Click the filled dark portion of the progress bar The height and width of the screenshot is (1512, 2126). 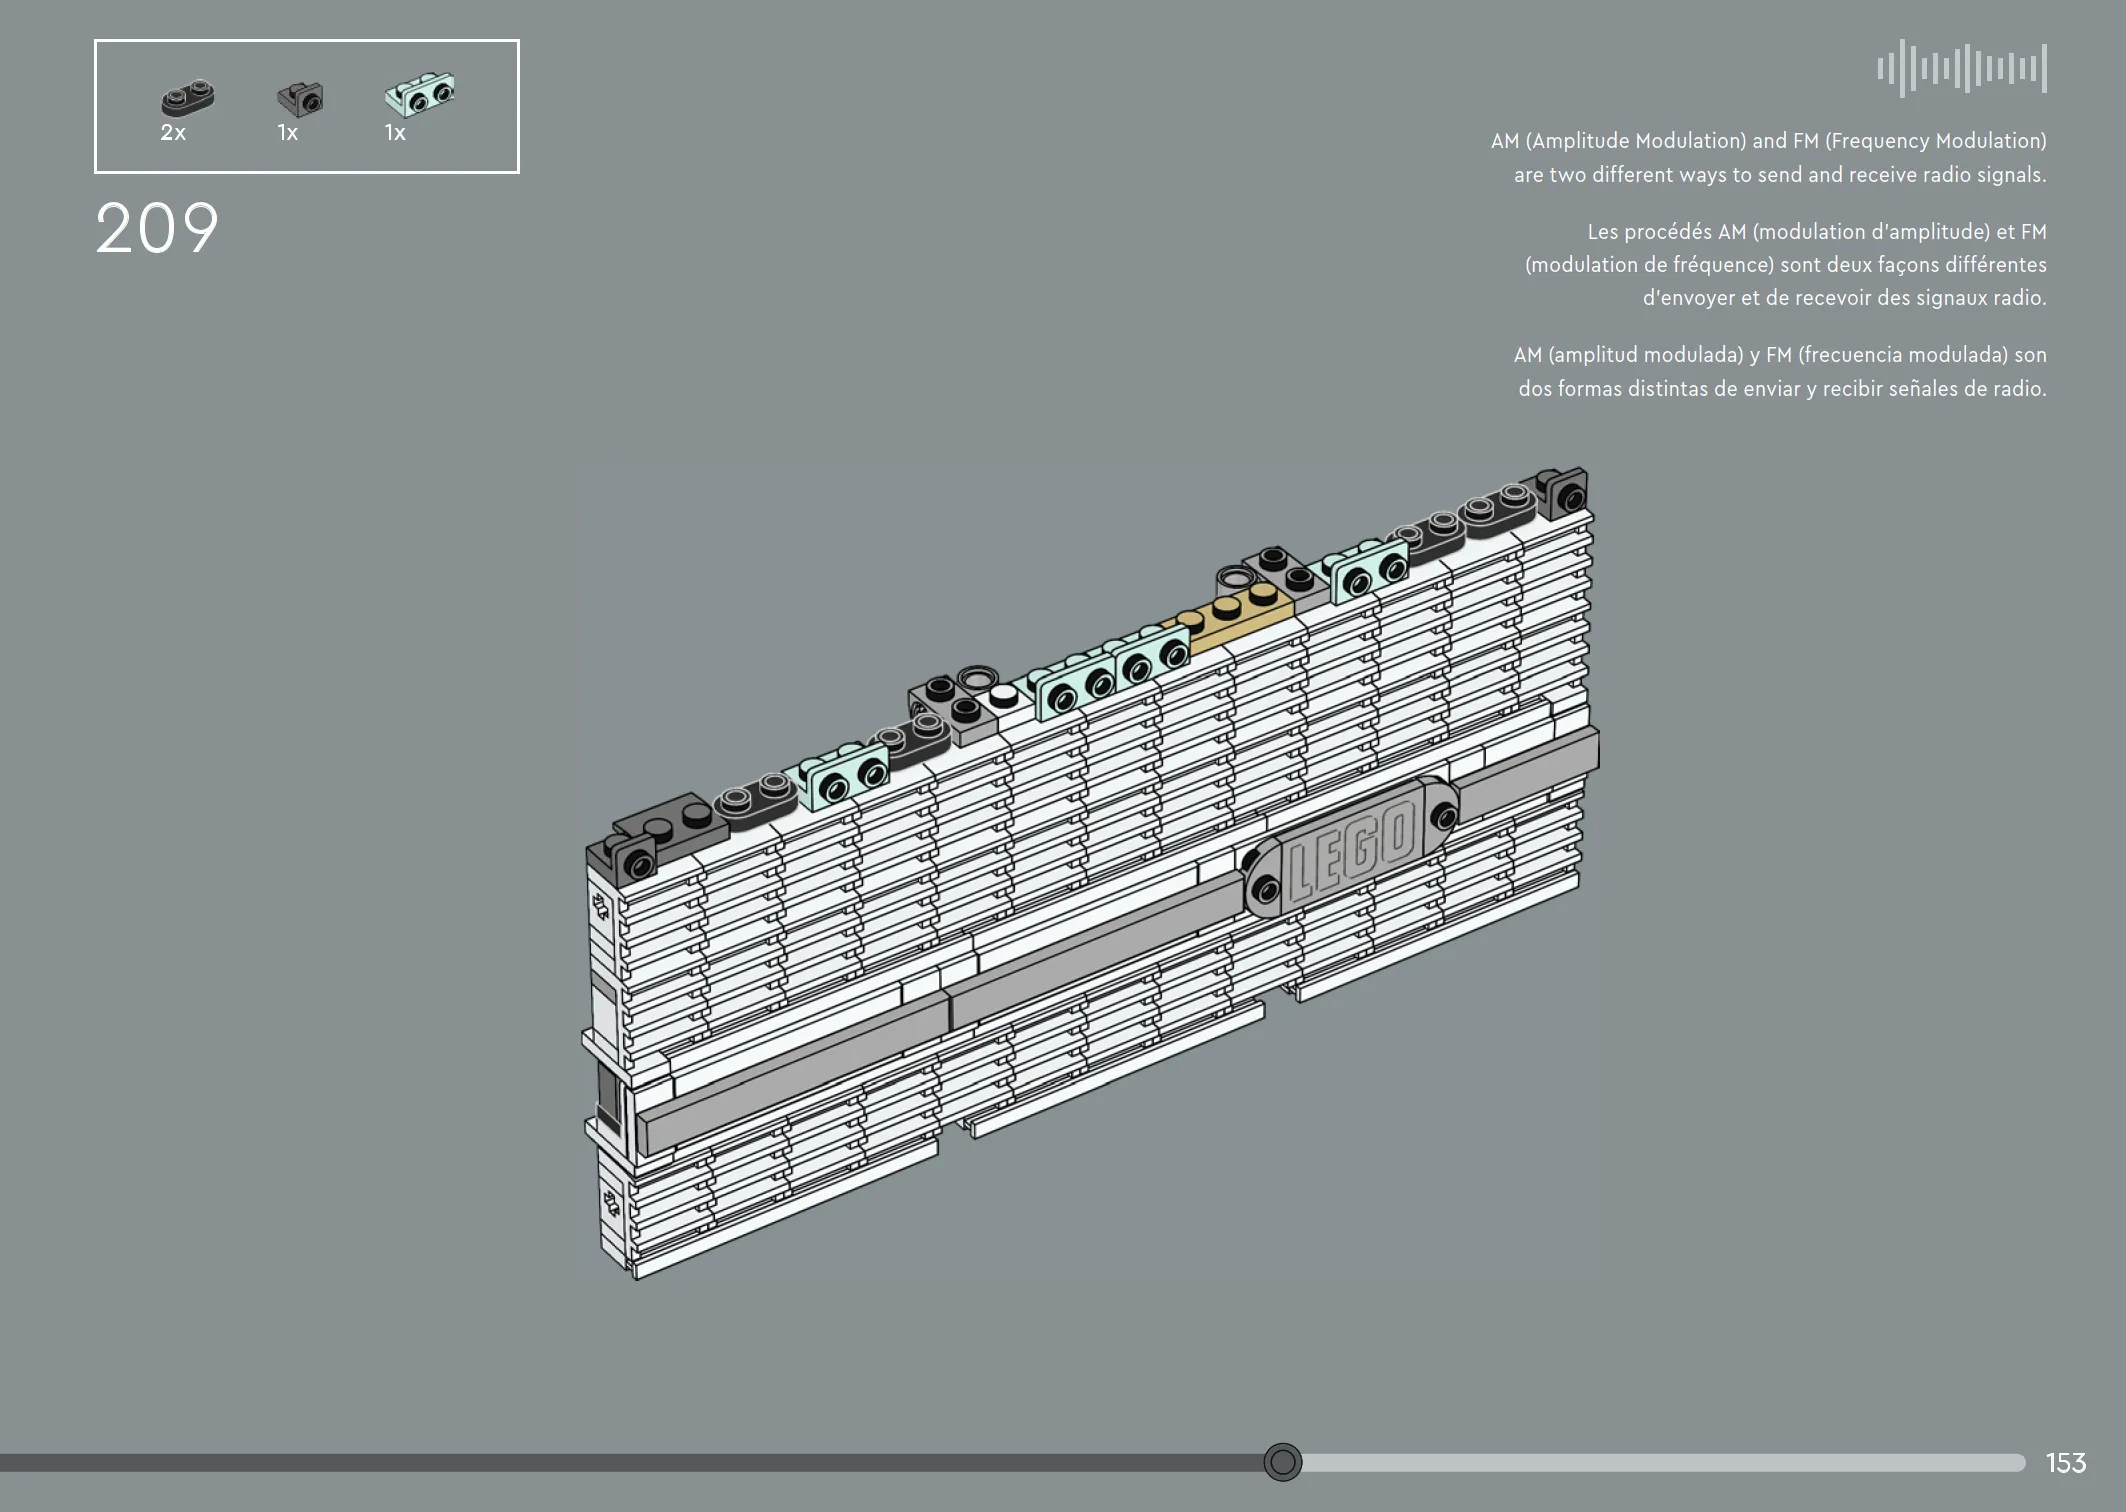coord(631,1463)
